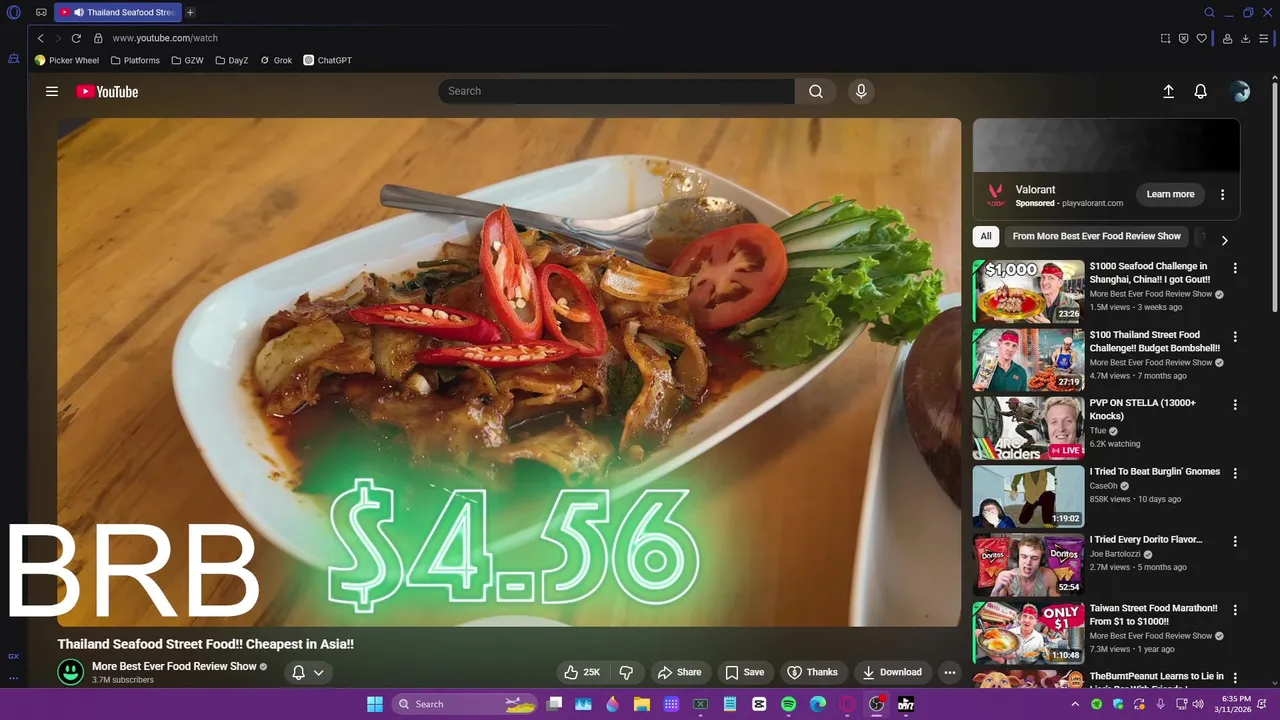Image resolution: width=1280 pixels, height=720 pixels.
Task: Like the video with 25K thumbs up
Action: (x=582, y=672)
